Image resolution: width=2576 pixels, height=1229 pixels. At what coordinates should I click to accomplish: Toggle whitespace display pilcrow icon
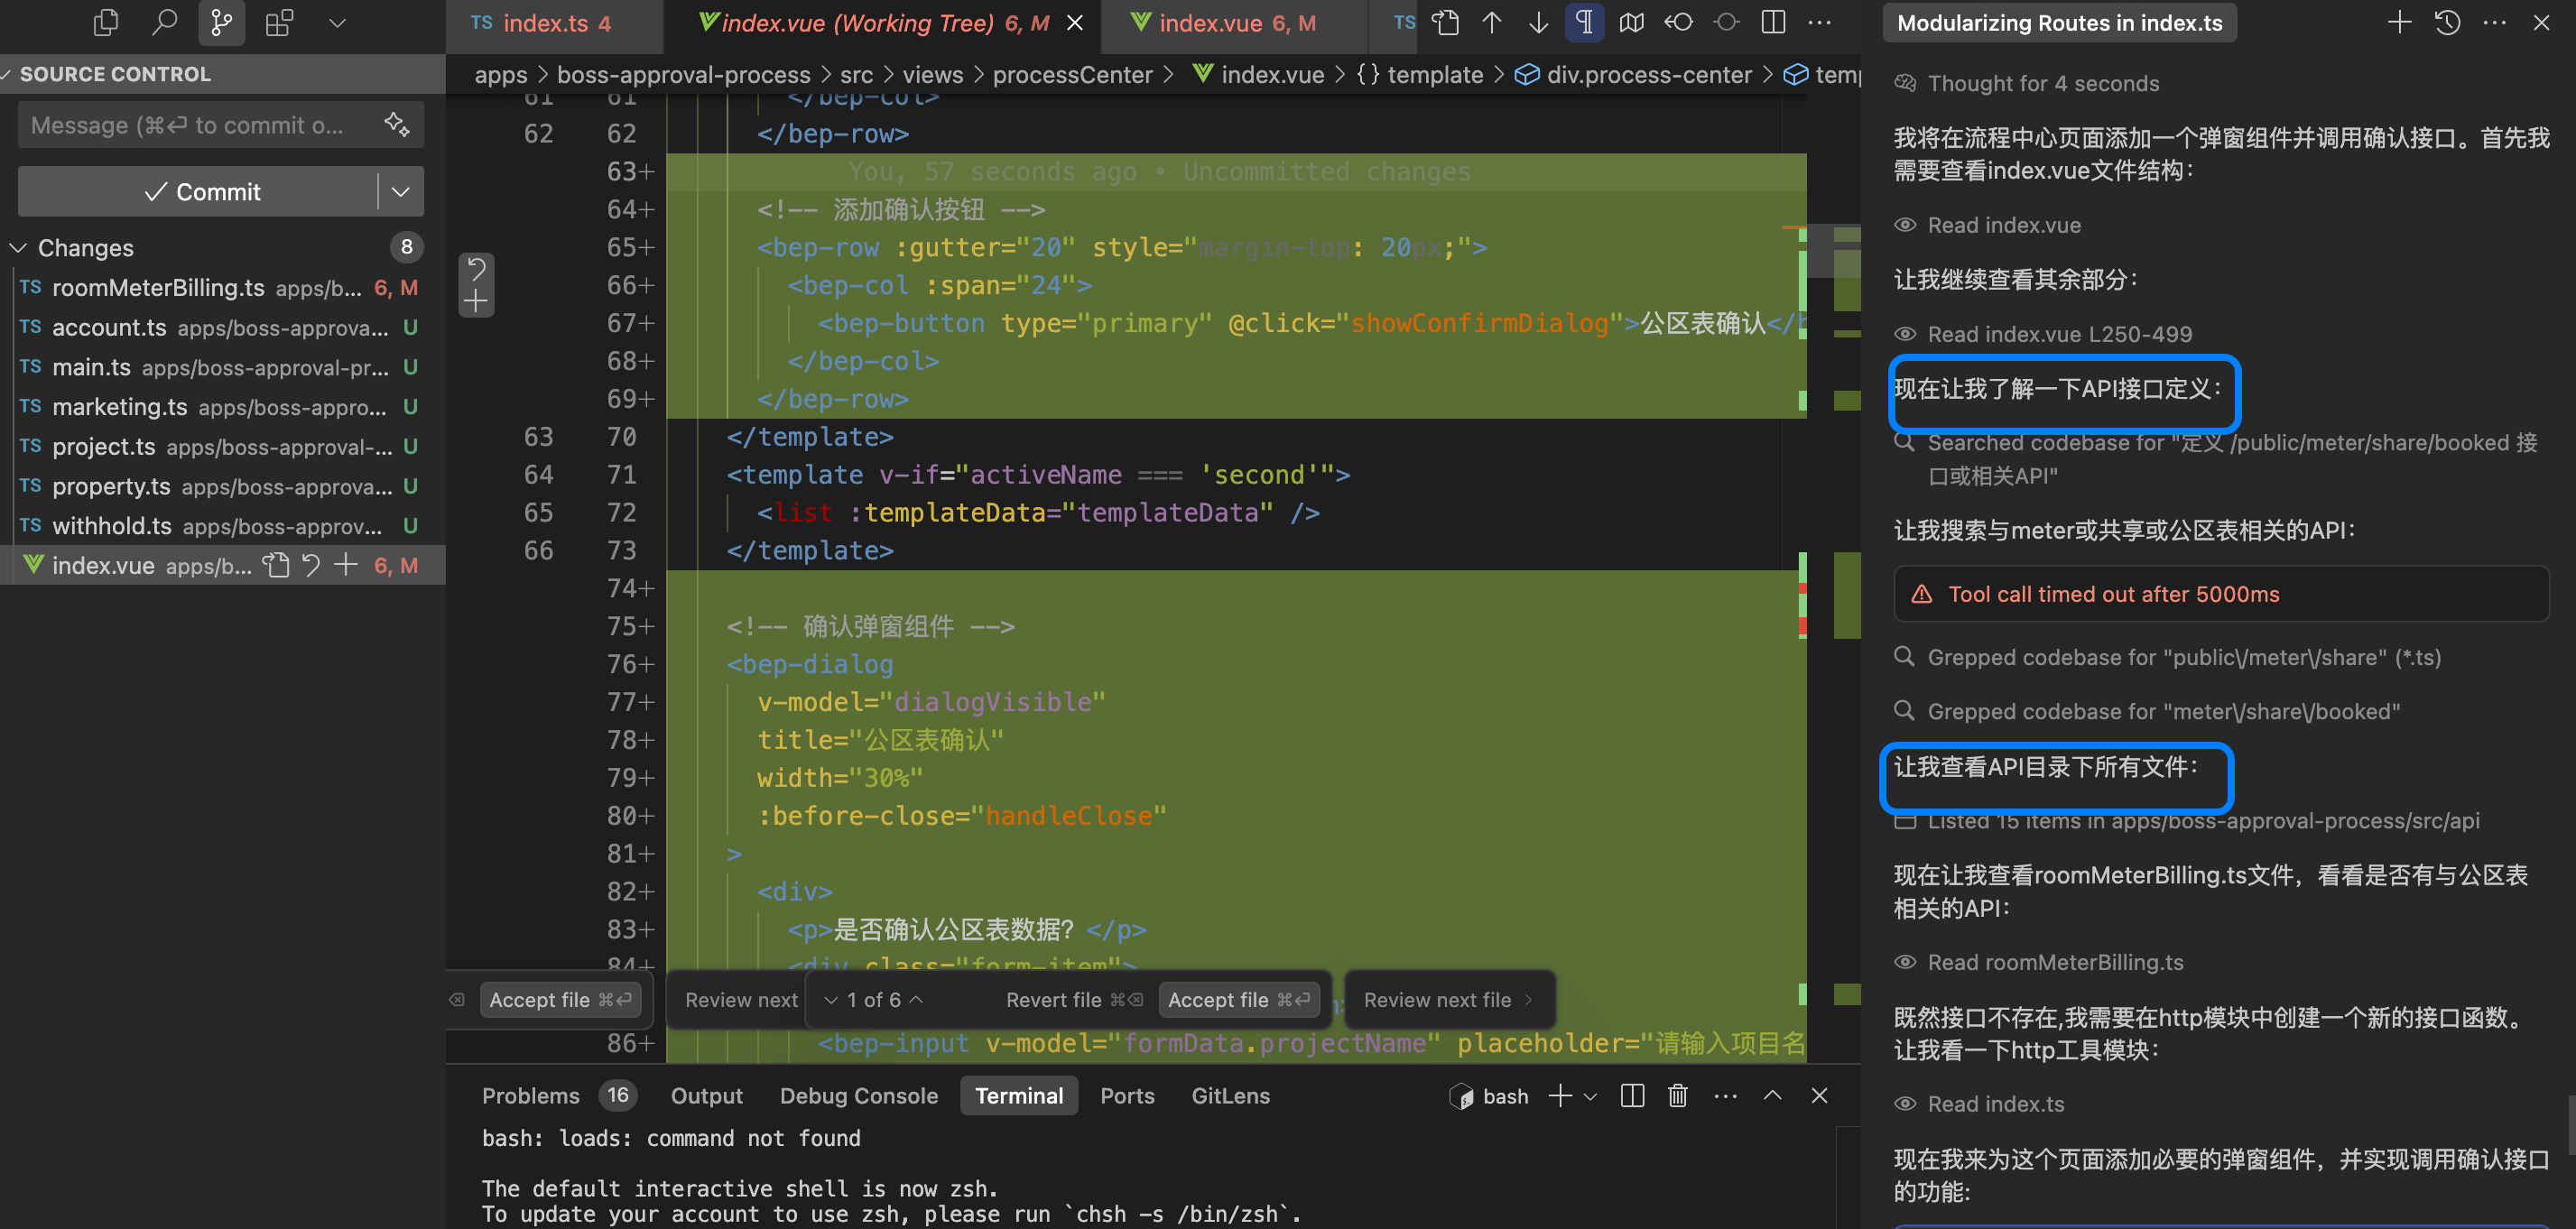pos(1584,22)
